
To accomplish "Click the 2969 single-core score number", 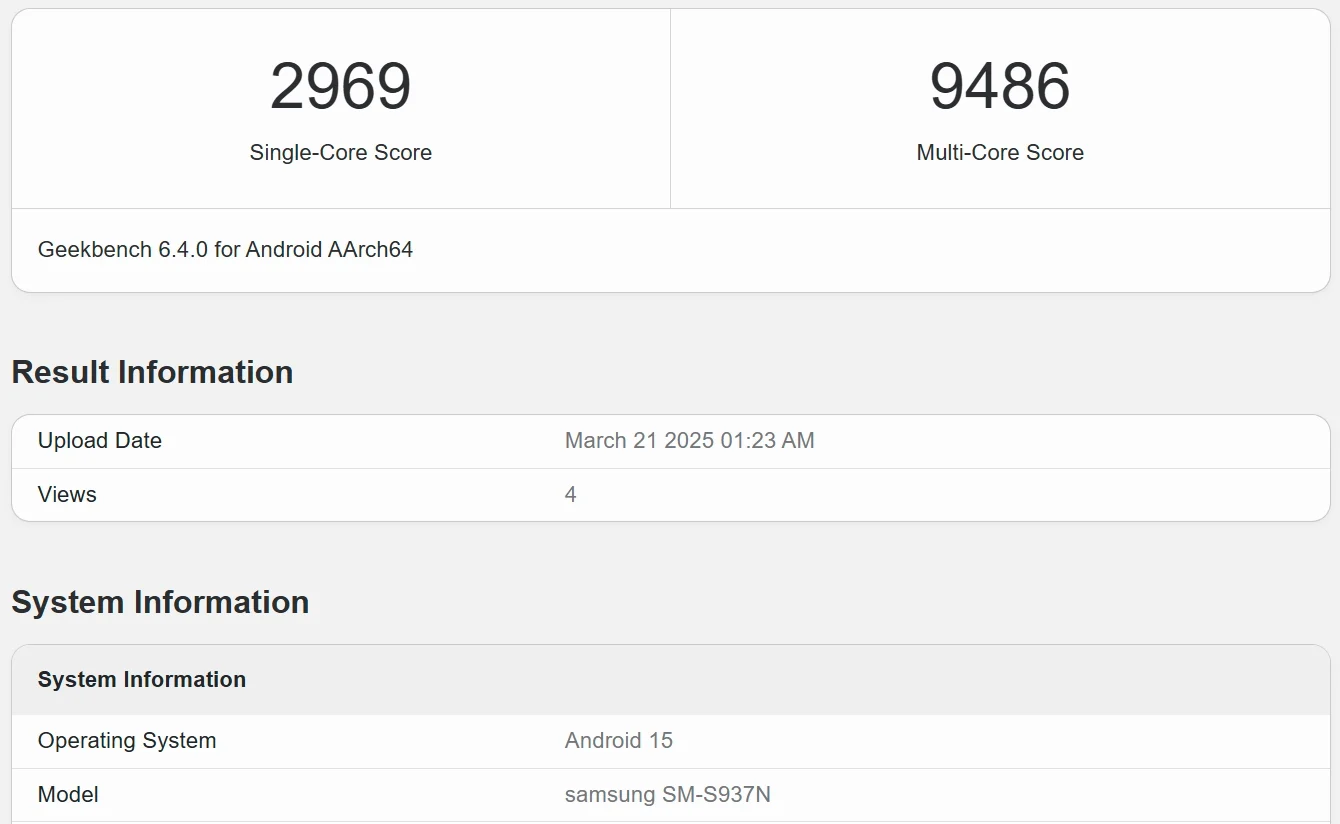I will tap(340, 86).
